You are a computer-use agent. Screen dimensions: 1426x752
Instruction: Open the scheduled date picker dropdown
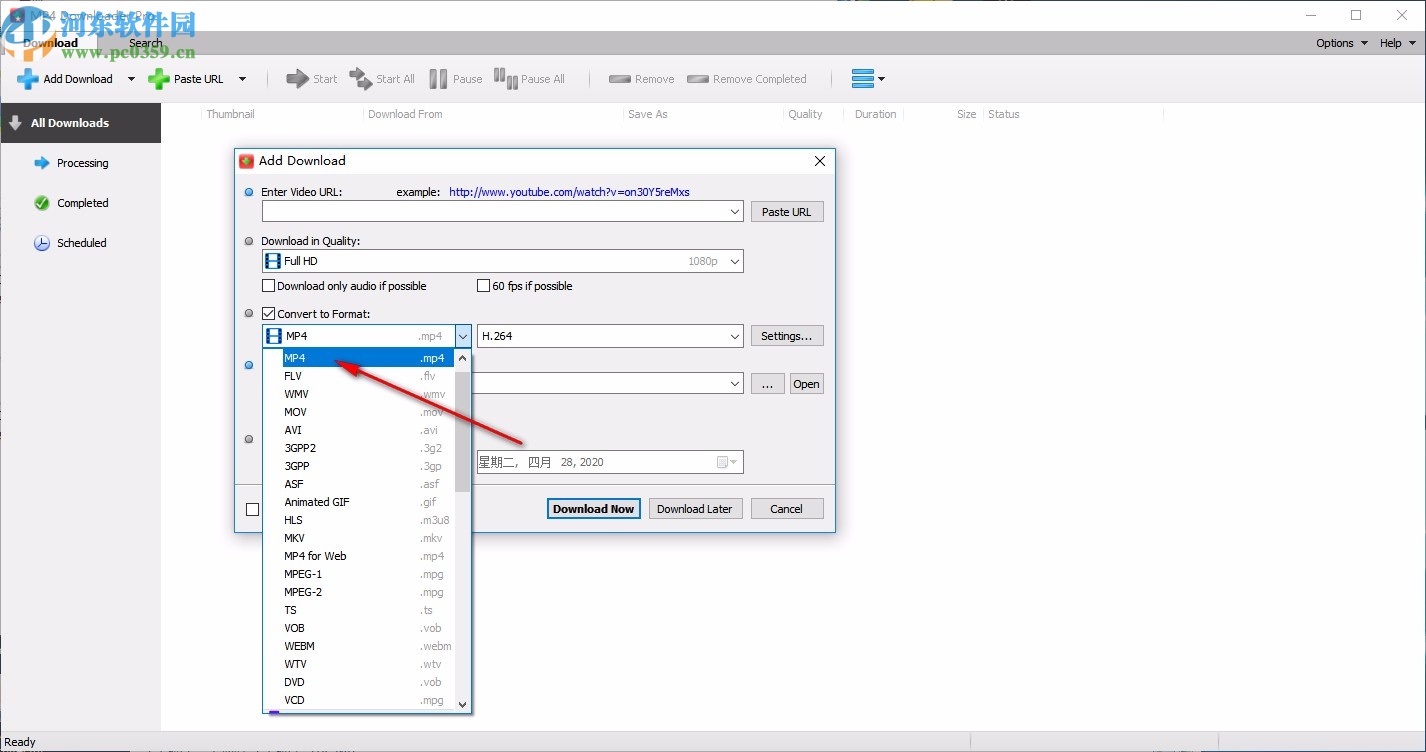pos(731,461)
